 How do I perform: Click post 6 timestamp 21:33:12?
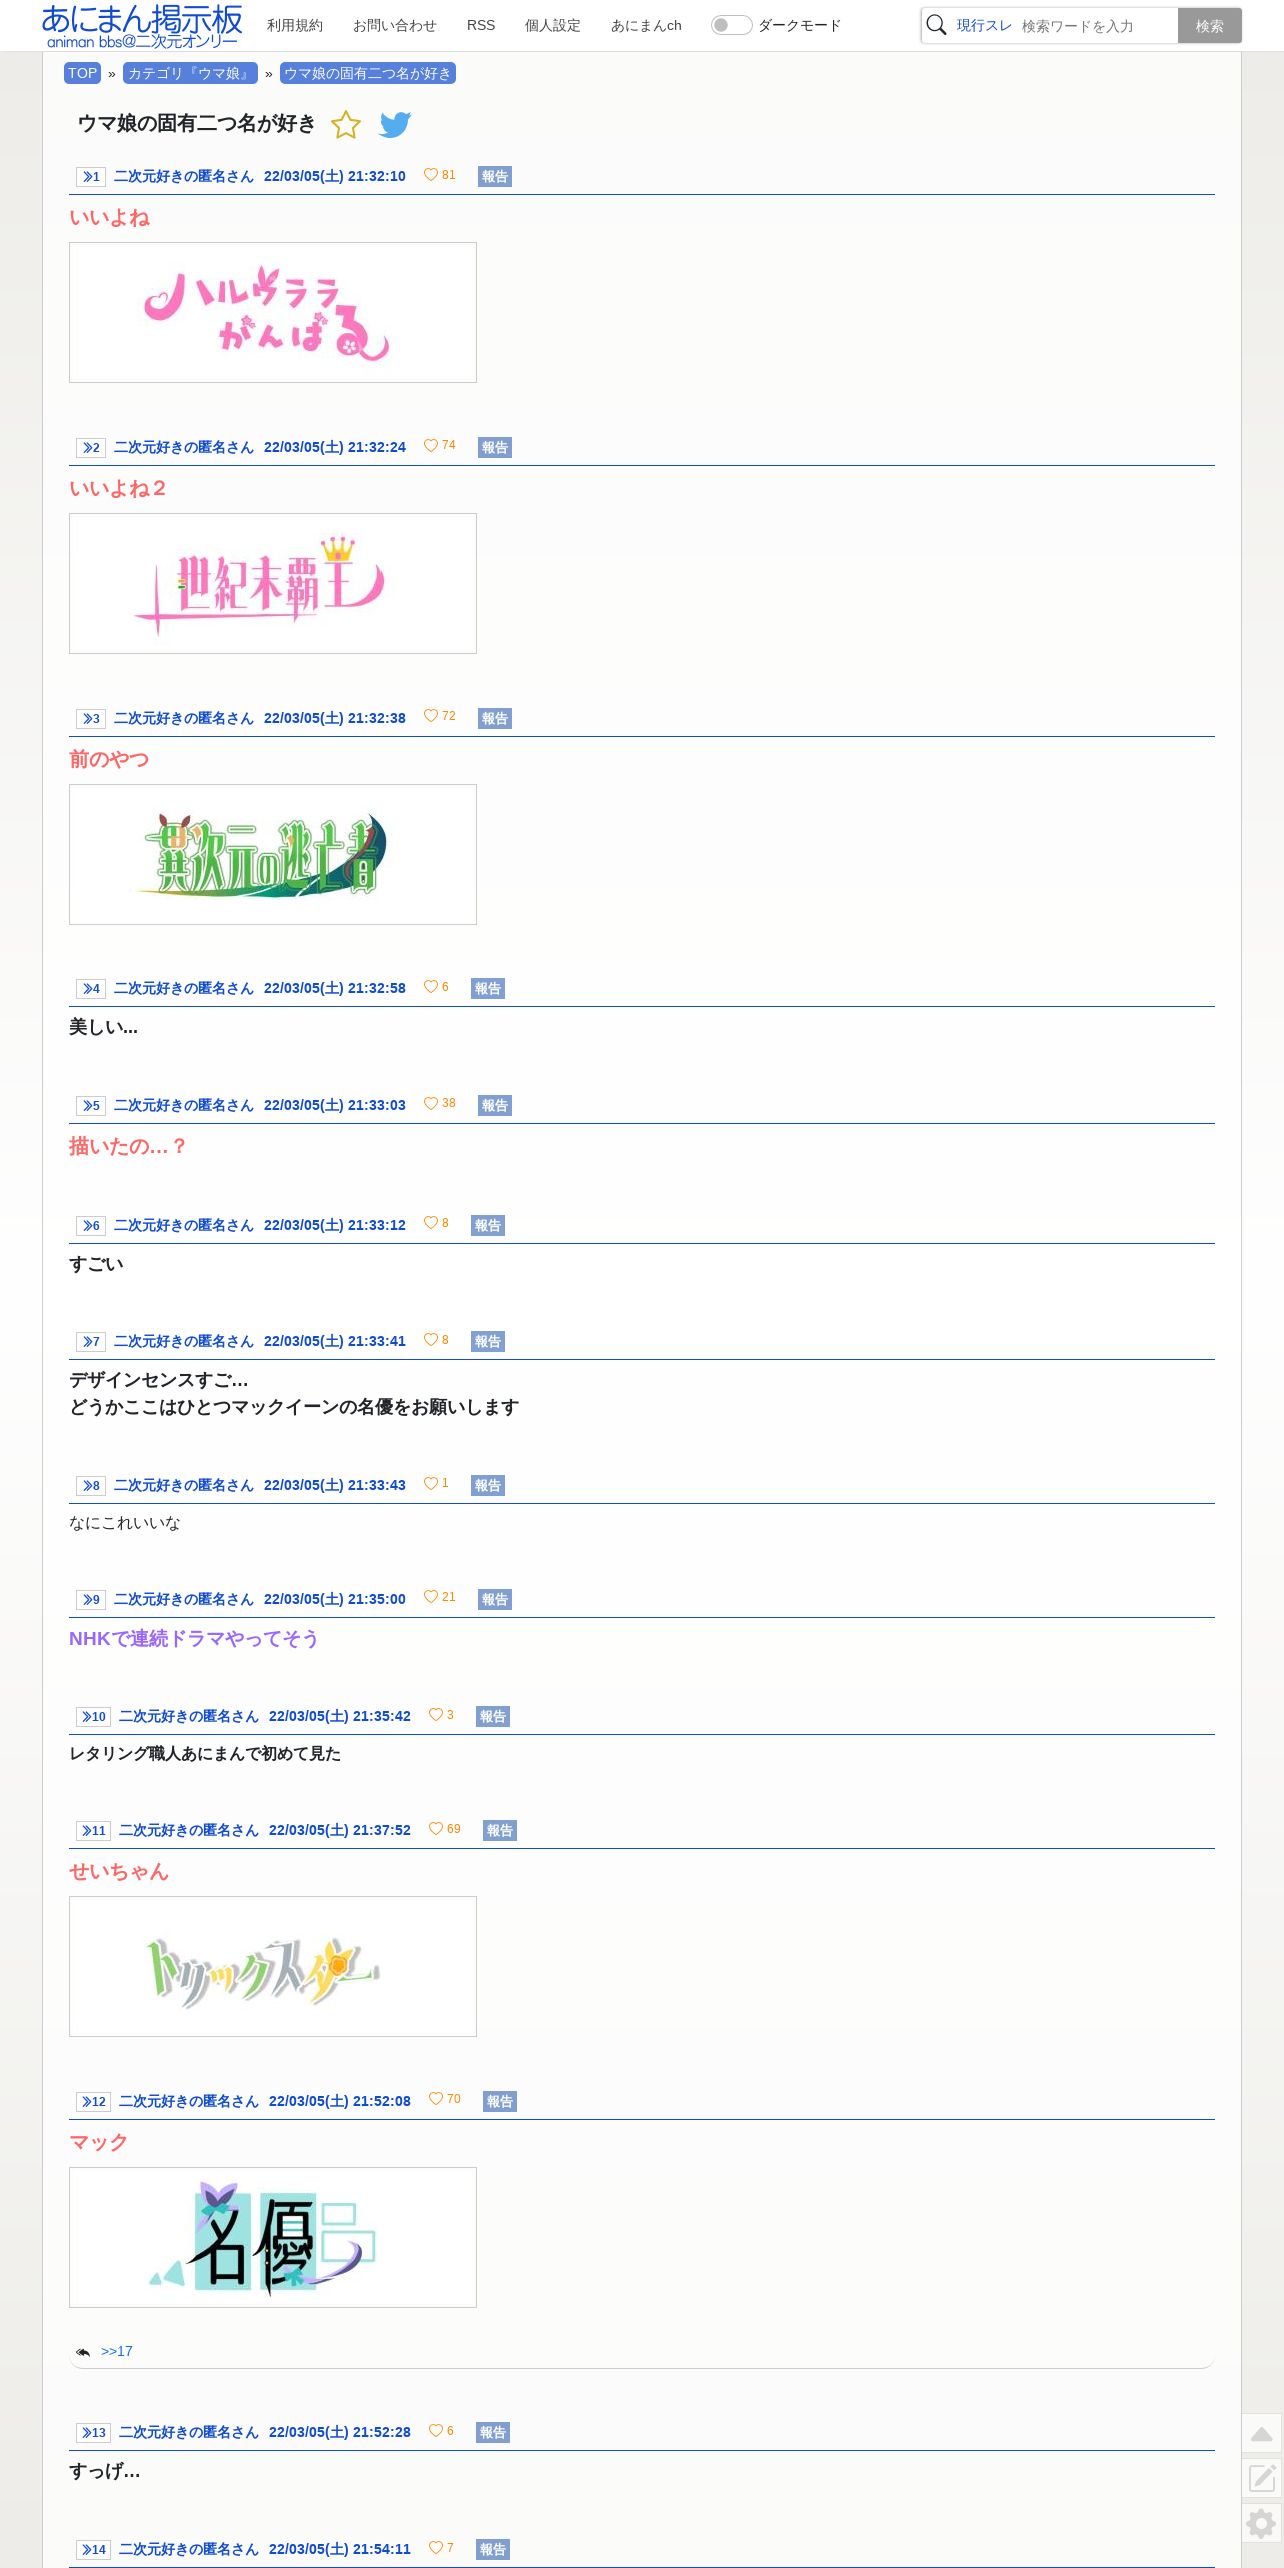[x=335, y=1225]
